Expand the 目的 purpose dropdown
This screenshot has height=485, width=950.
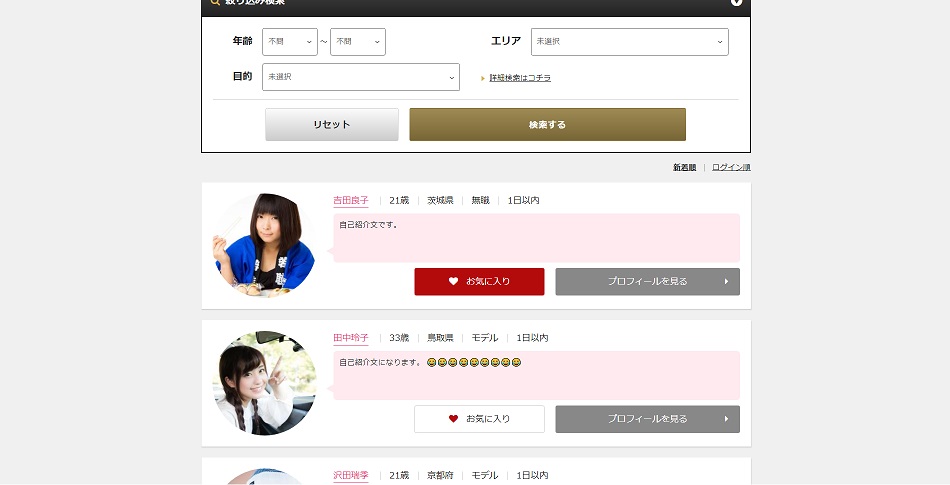pyautogui.click(x=360, y=77)
